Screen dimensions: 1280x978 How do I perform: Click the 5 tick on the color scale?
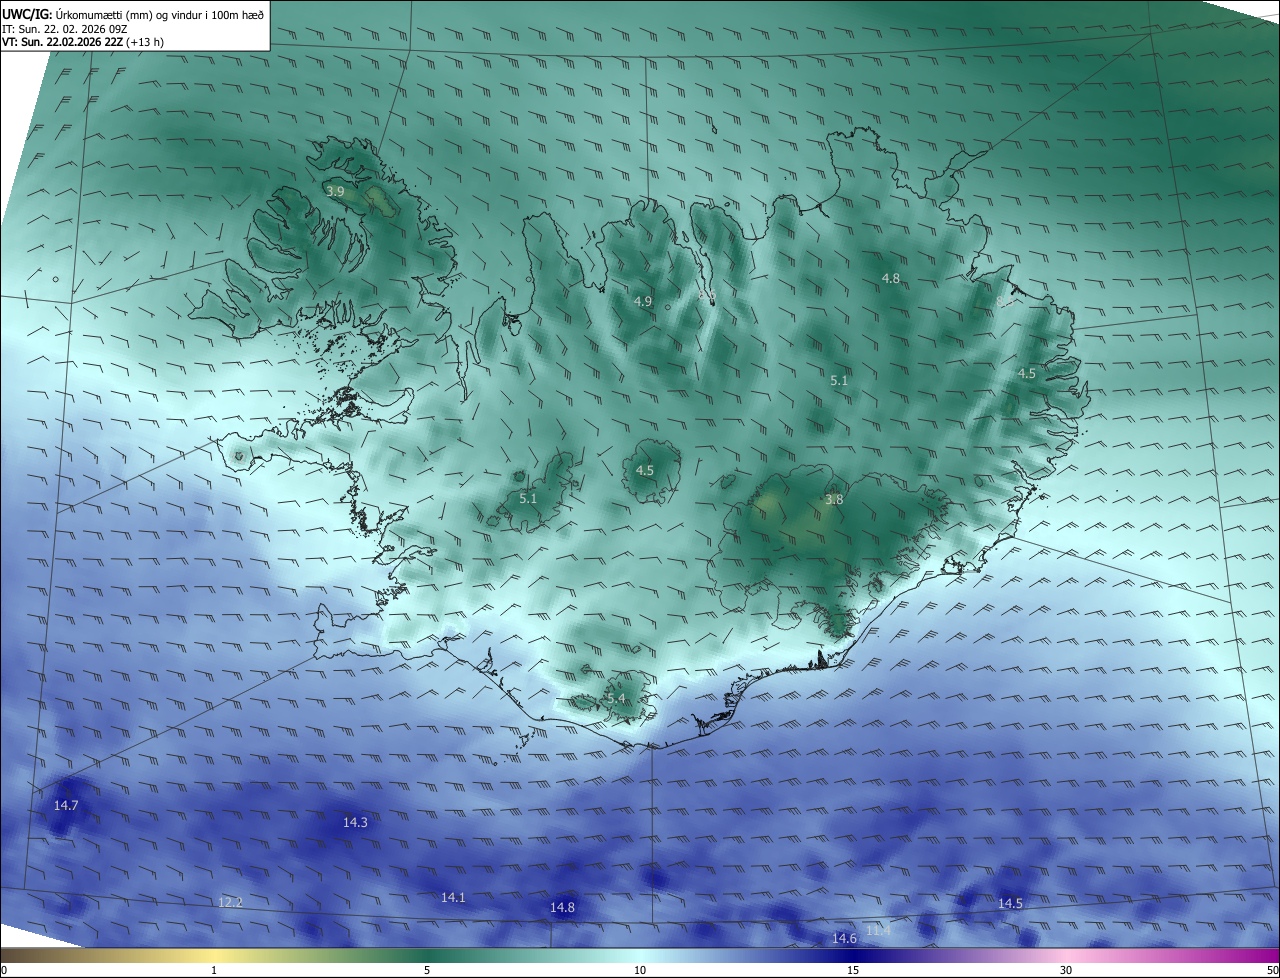coord(427,970)
